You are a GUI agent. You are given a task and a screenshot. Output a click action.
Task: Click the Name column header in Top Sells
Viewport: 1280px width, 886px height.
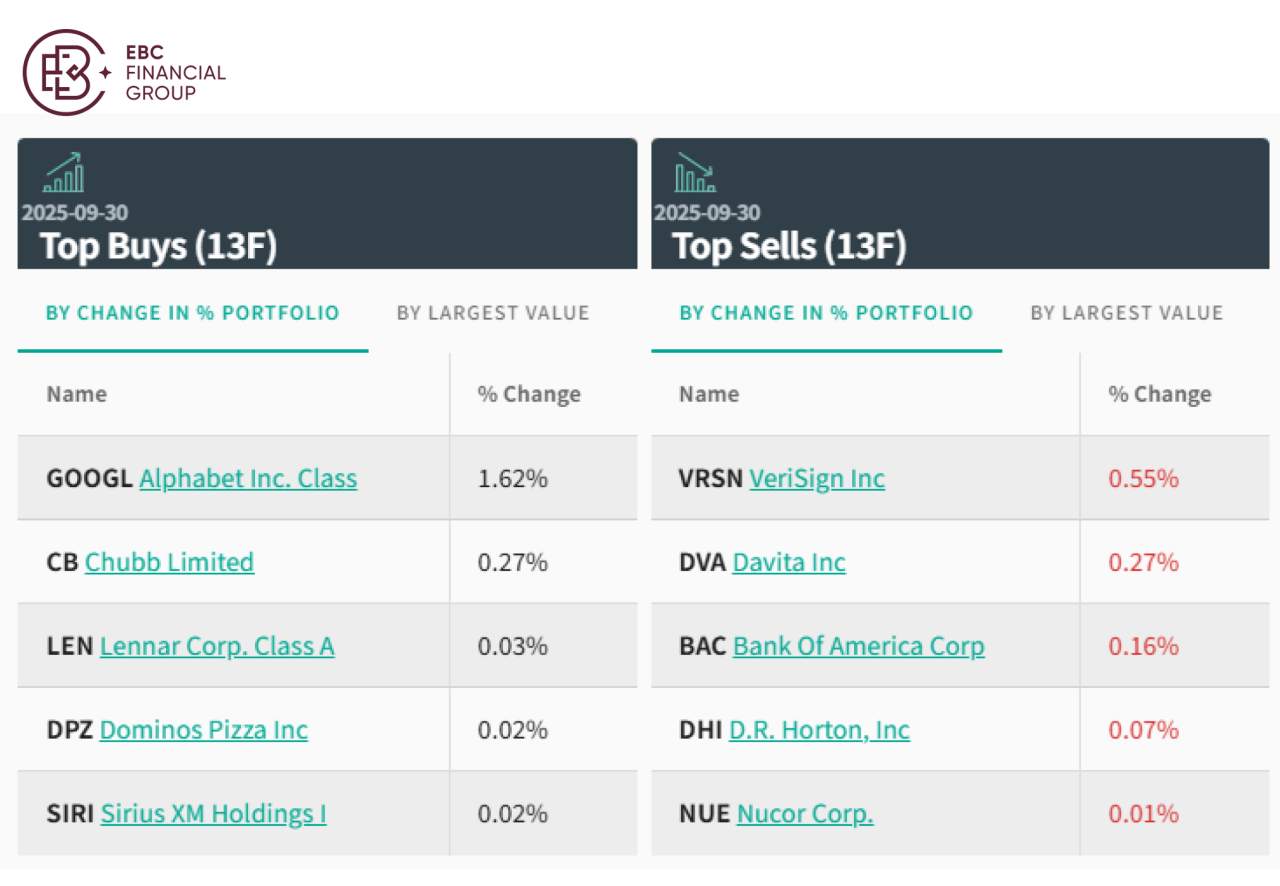click(x=708, y=394)
